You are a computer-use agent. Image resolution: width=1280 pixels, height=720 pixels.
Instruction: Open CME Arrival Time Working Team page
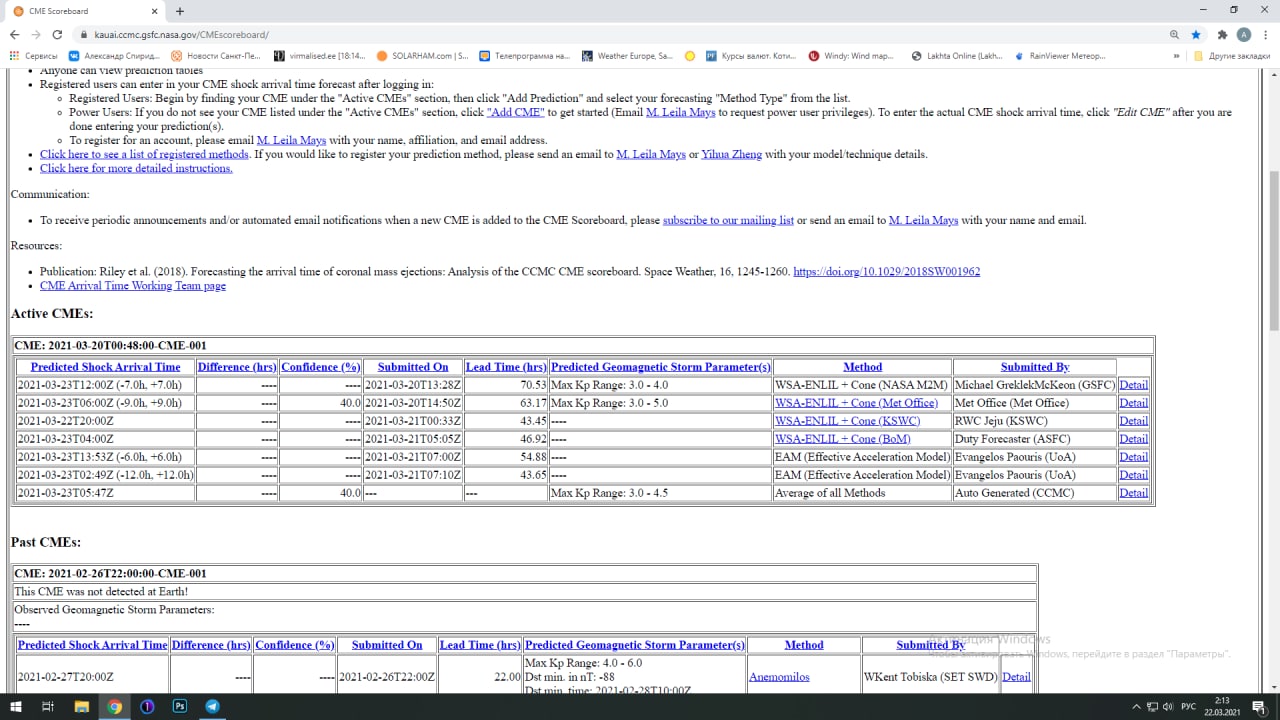coord(133,286)
